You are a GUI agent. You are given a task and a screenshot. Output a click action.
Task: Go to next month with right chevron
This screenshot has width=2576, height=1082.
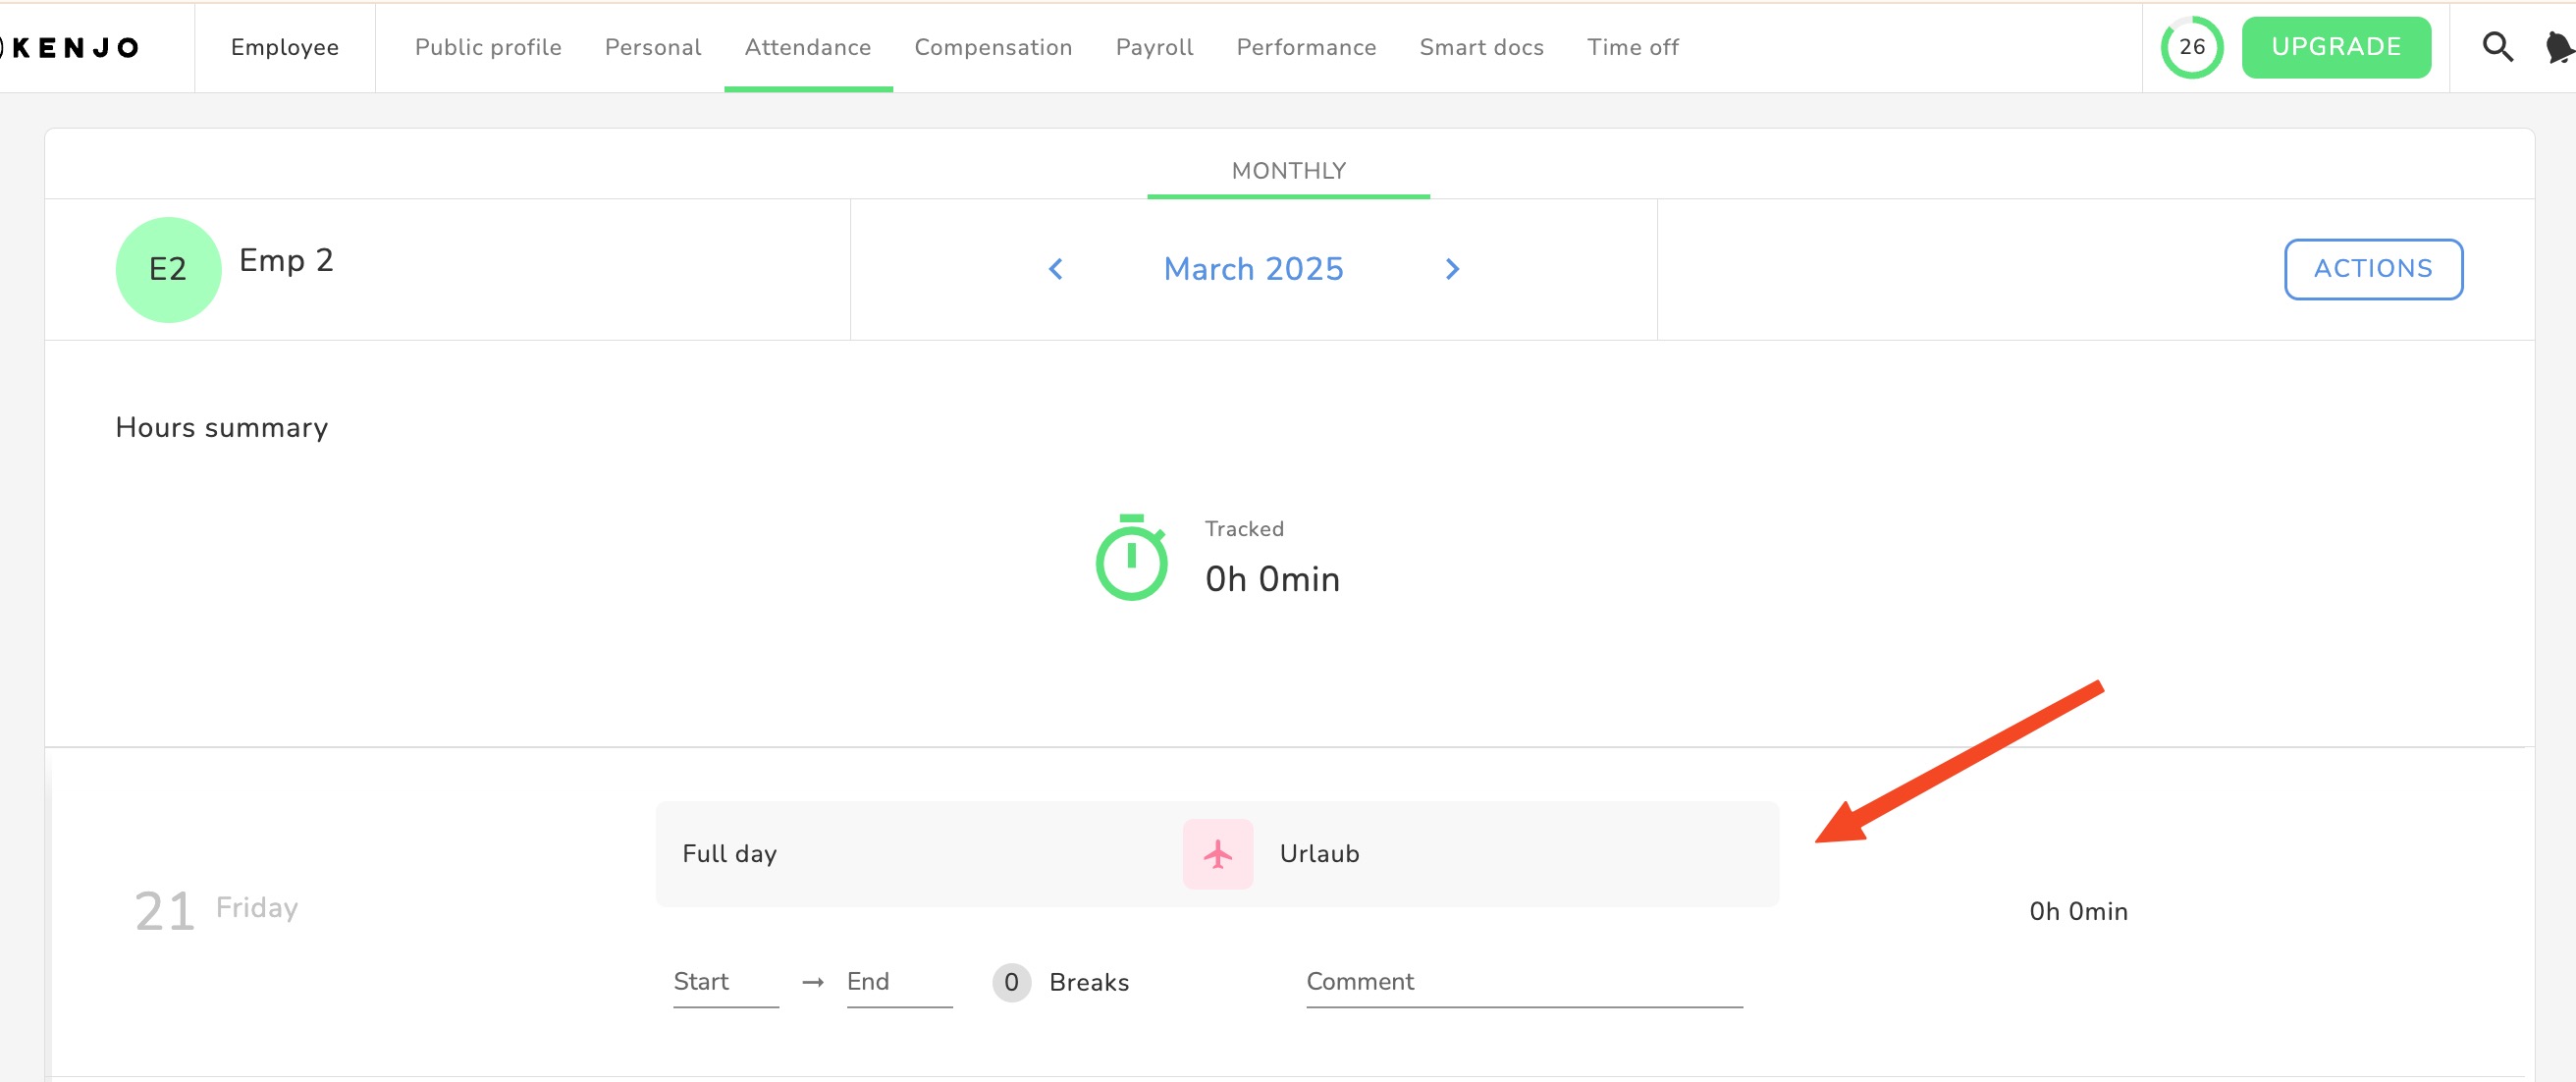1452,269
